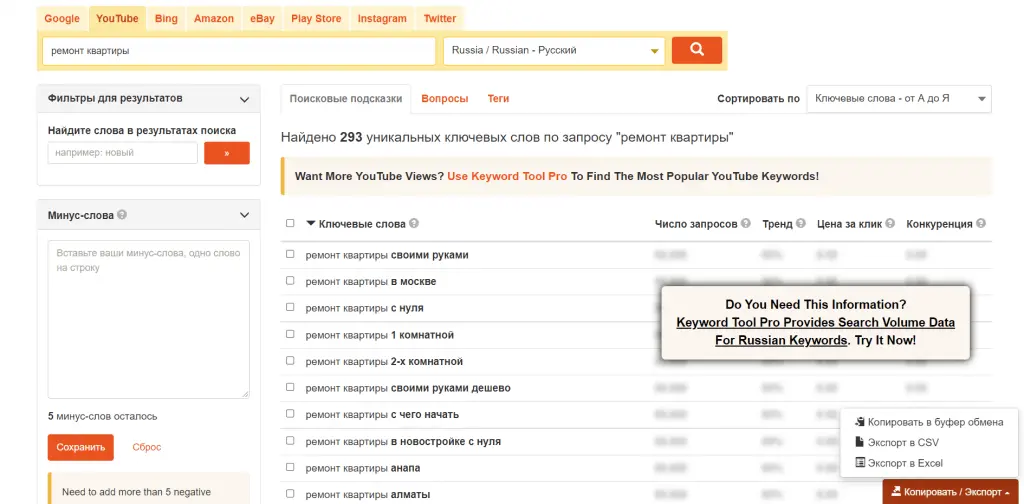Image resolution: width=1024 pixels, height=504 pixels.
Task: Click the magnifier search button
Action: (x=697, y=50)
